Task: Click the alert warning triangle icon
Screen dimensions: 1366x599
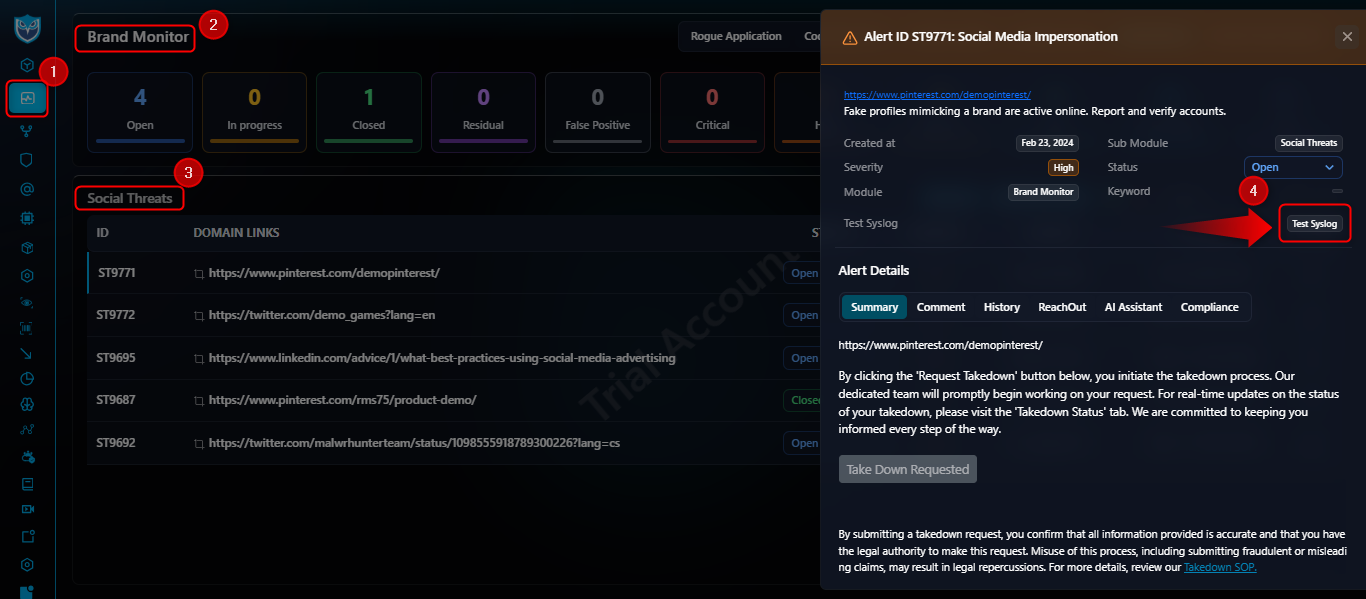Action: 850,37
